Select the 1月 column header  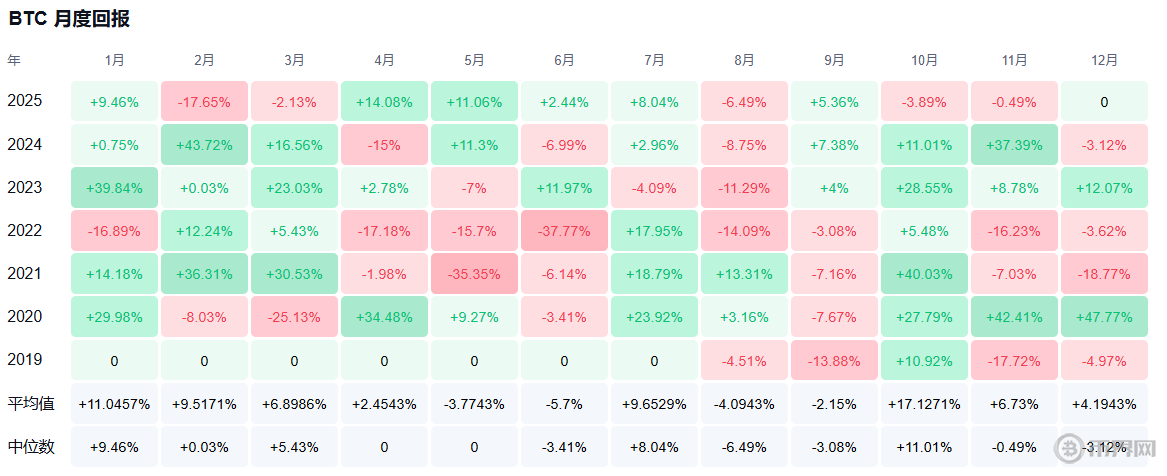[114, 60]
